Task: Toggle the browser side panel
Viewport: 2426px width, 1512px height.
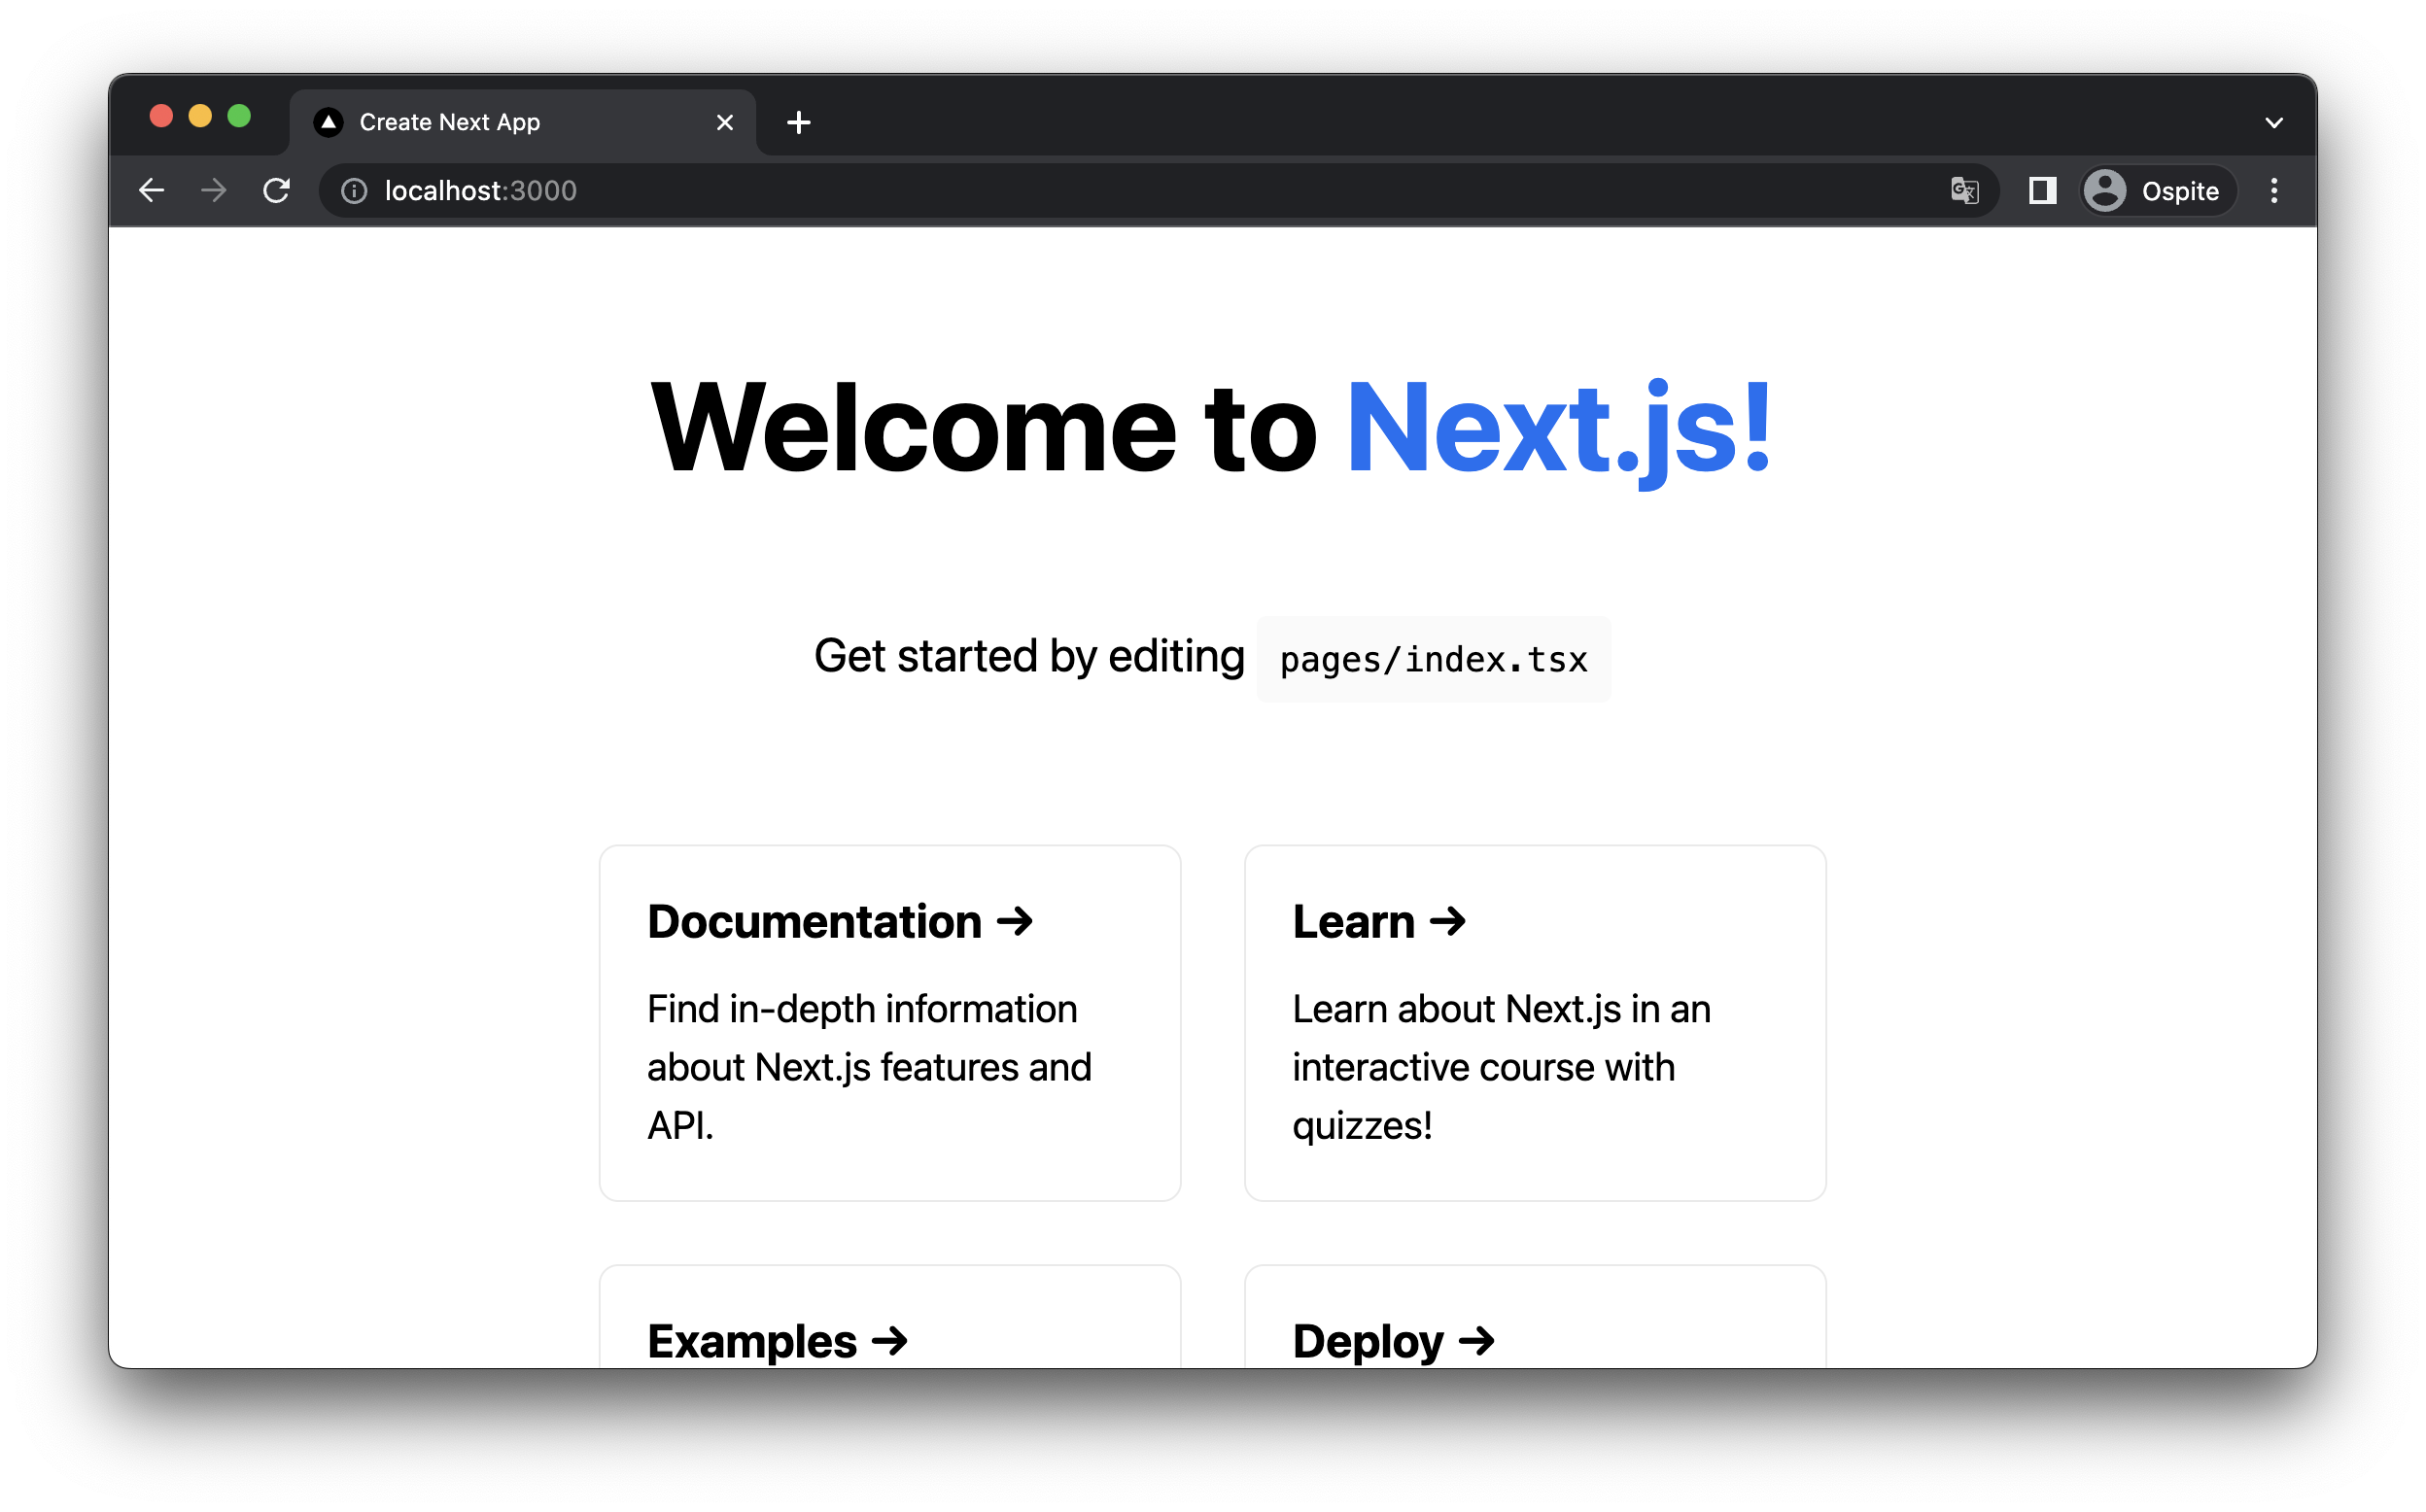Action: pos(2042,190)
